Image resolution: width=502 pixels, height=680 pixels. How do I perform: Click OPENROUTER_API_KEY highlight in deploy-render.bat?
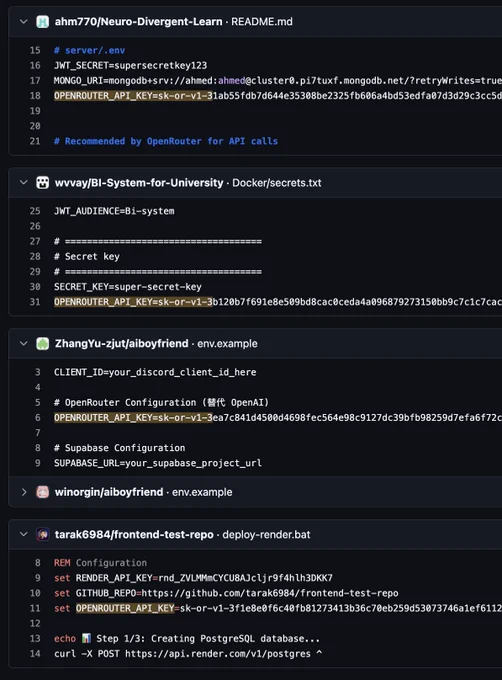click(x=125, y=608)
